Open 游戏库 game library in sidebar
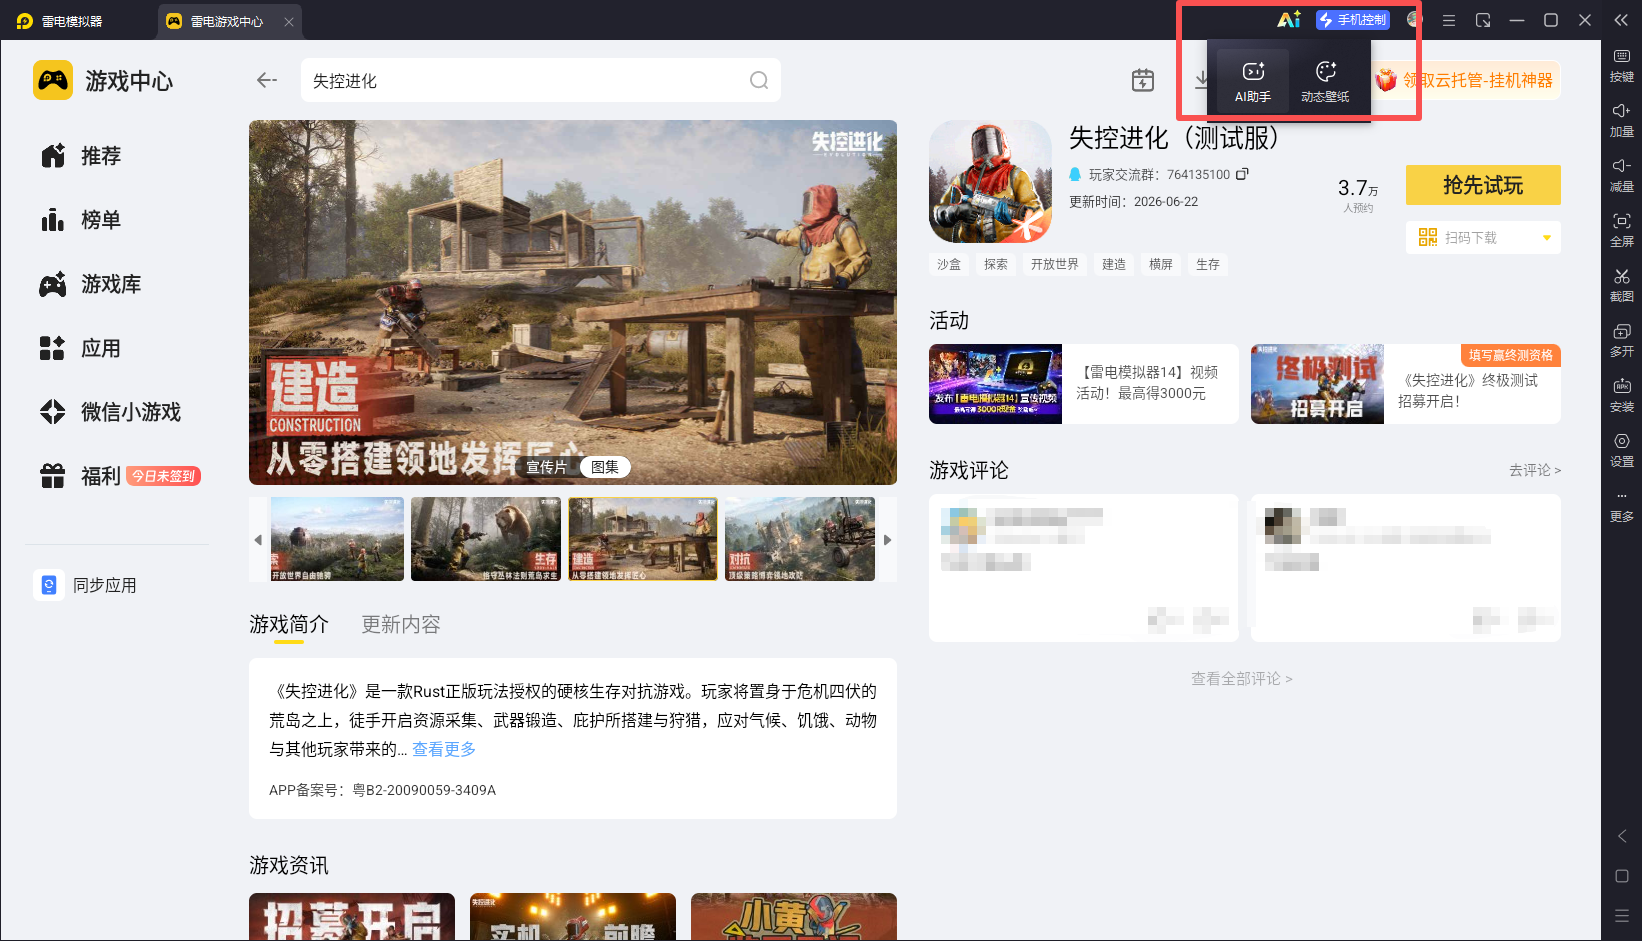 [92, 284]
